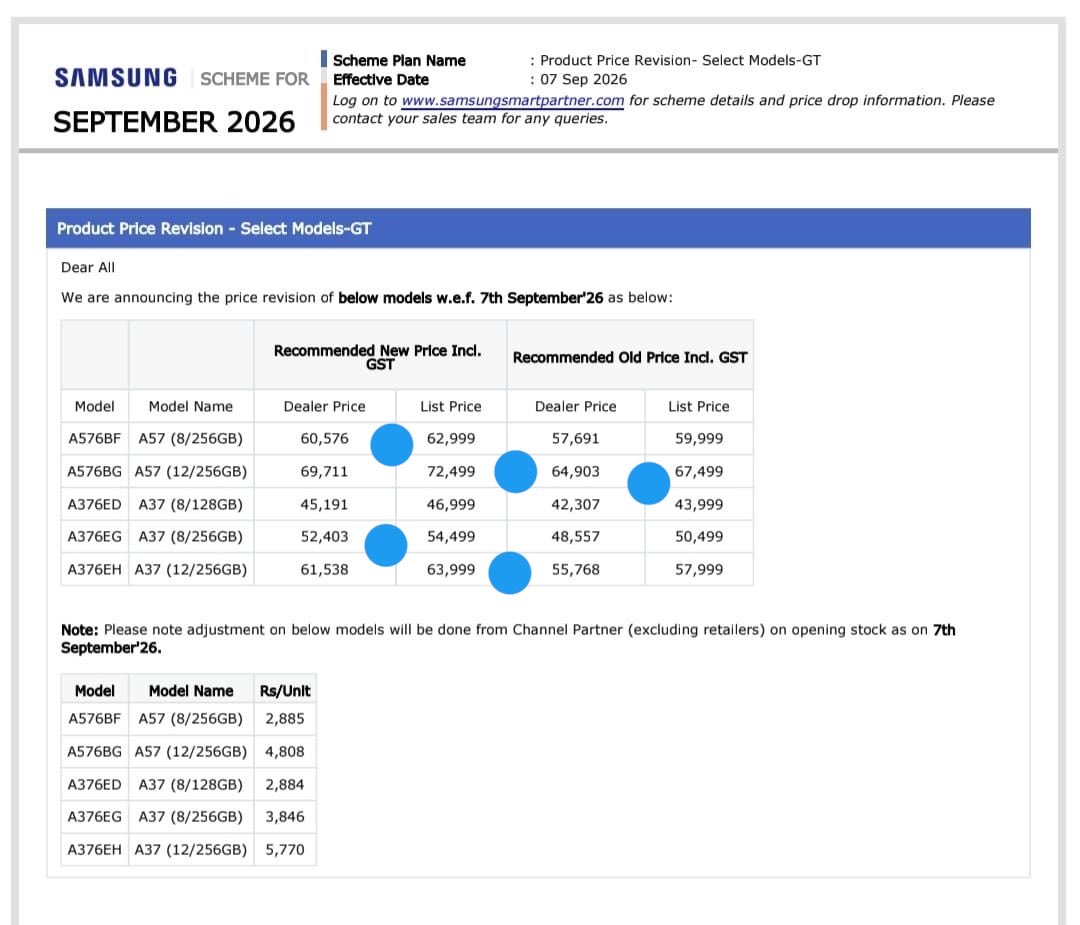Select old dealer price 64,903
1080x925 pixels.
pyautogui.click(x=575, y=472)
